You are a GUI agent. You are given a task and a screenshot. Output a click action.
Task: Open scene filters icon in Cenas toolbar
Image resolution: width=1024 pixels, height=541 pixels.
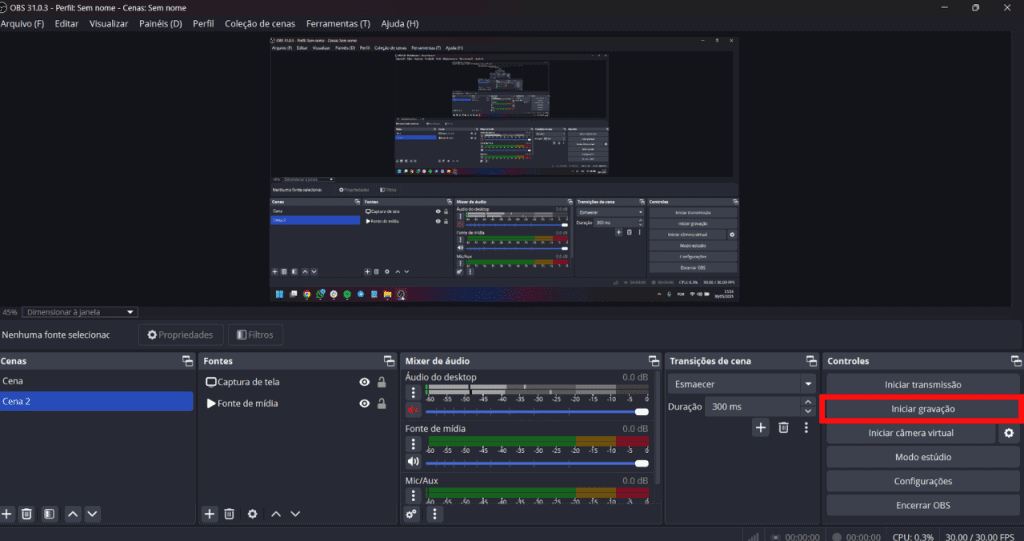49,514
